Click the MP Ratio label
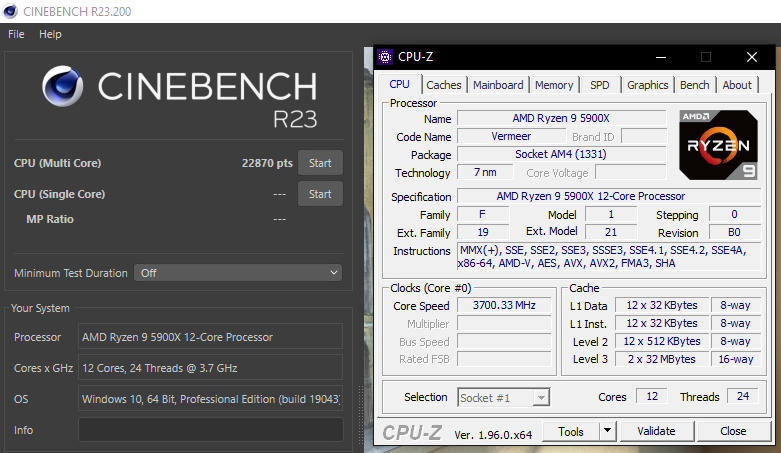781x453 pixels. 50,219
